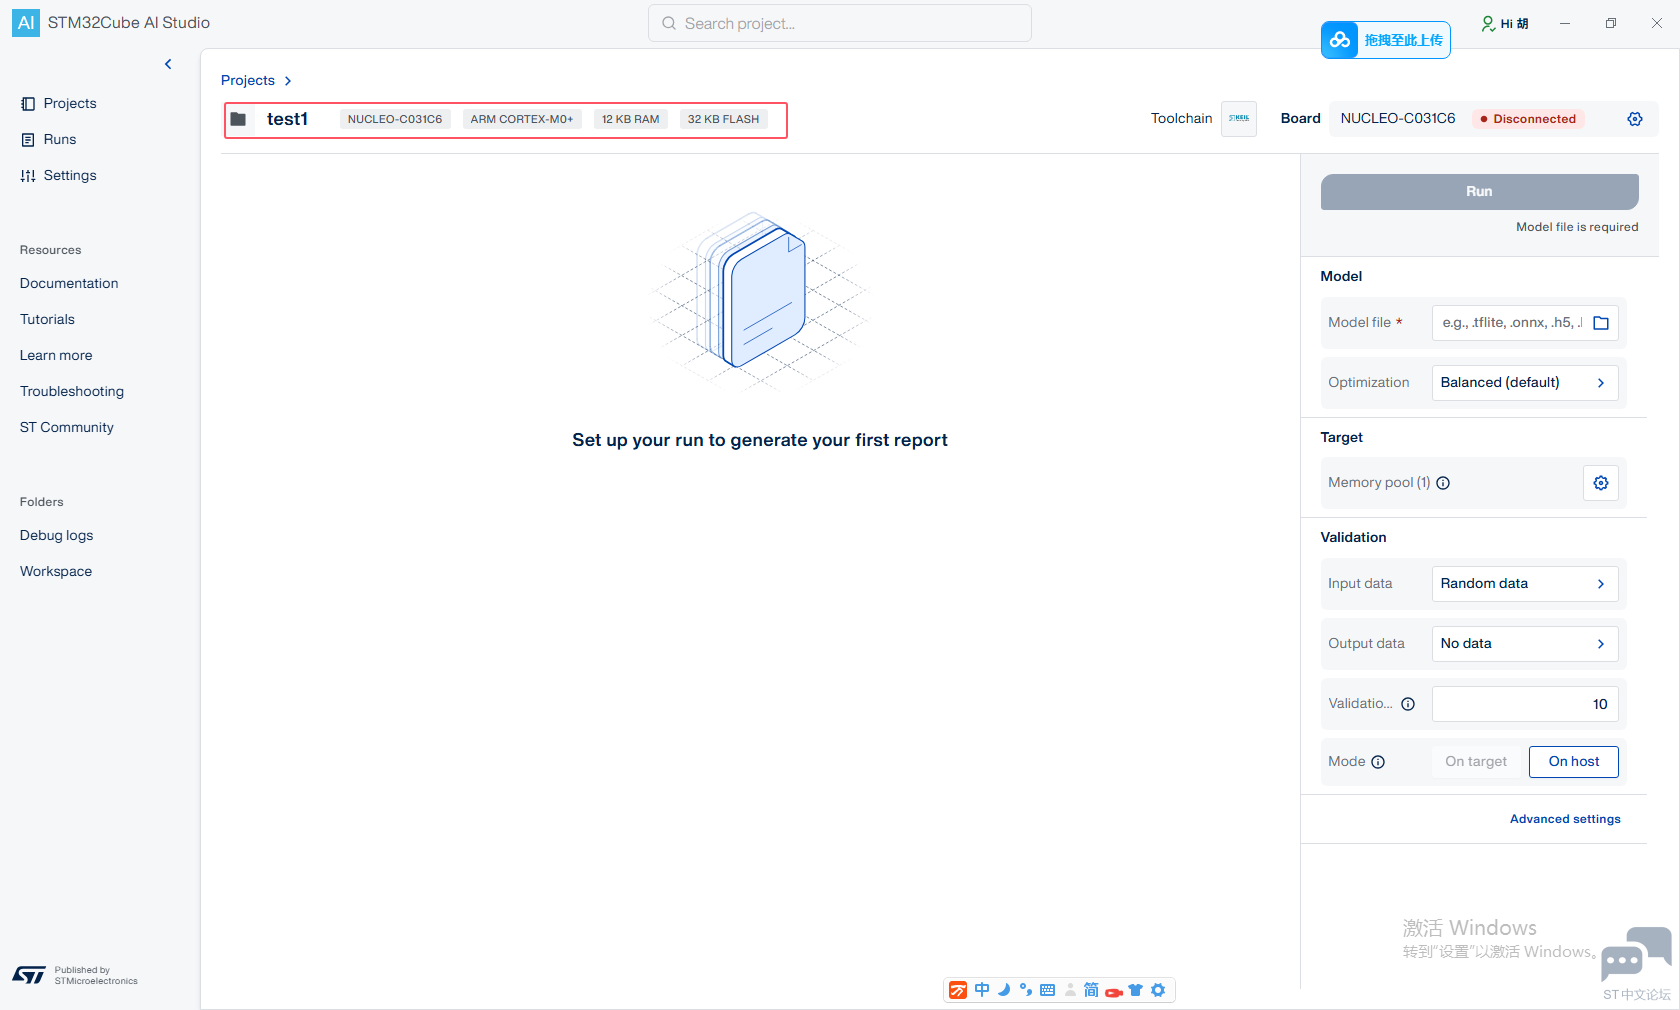The height and width of the screenshot is (1010, 1680).
Task: Click the Board name NUCLEO-C031C6
Action: click(x=1398, y=119)
